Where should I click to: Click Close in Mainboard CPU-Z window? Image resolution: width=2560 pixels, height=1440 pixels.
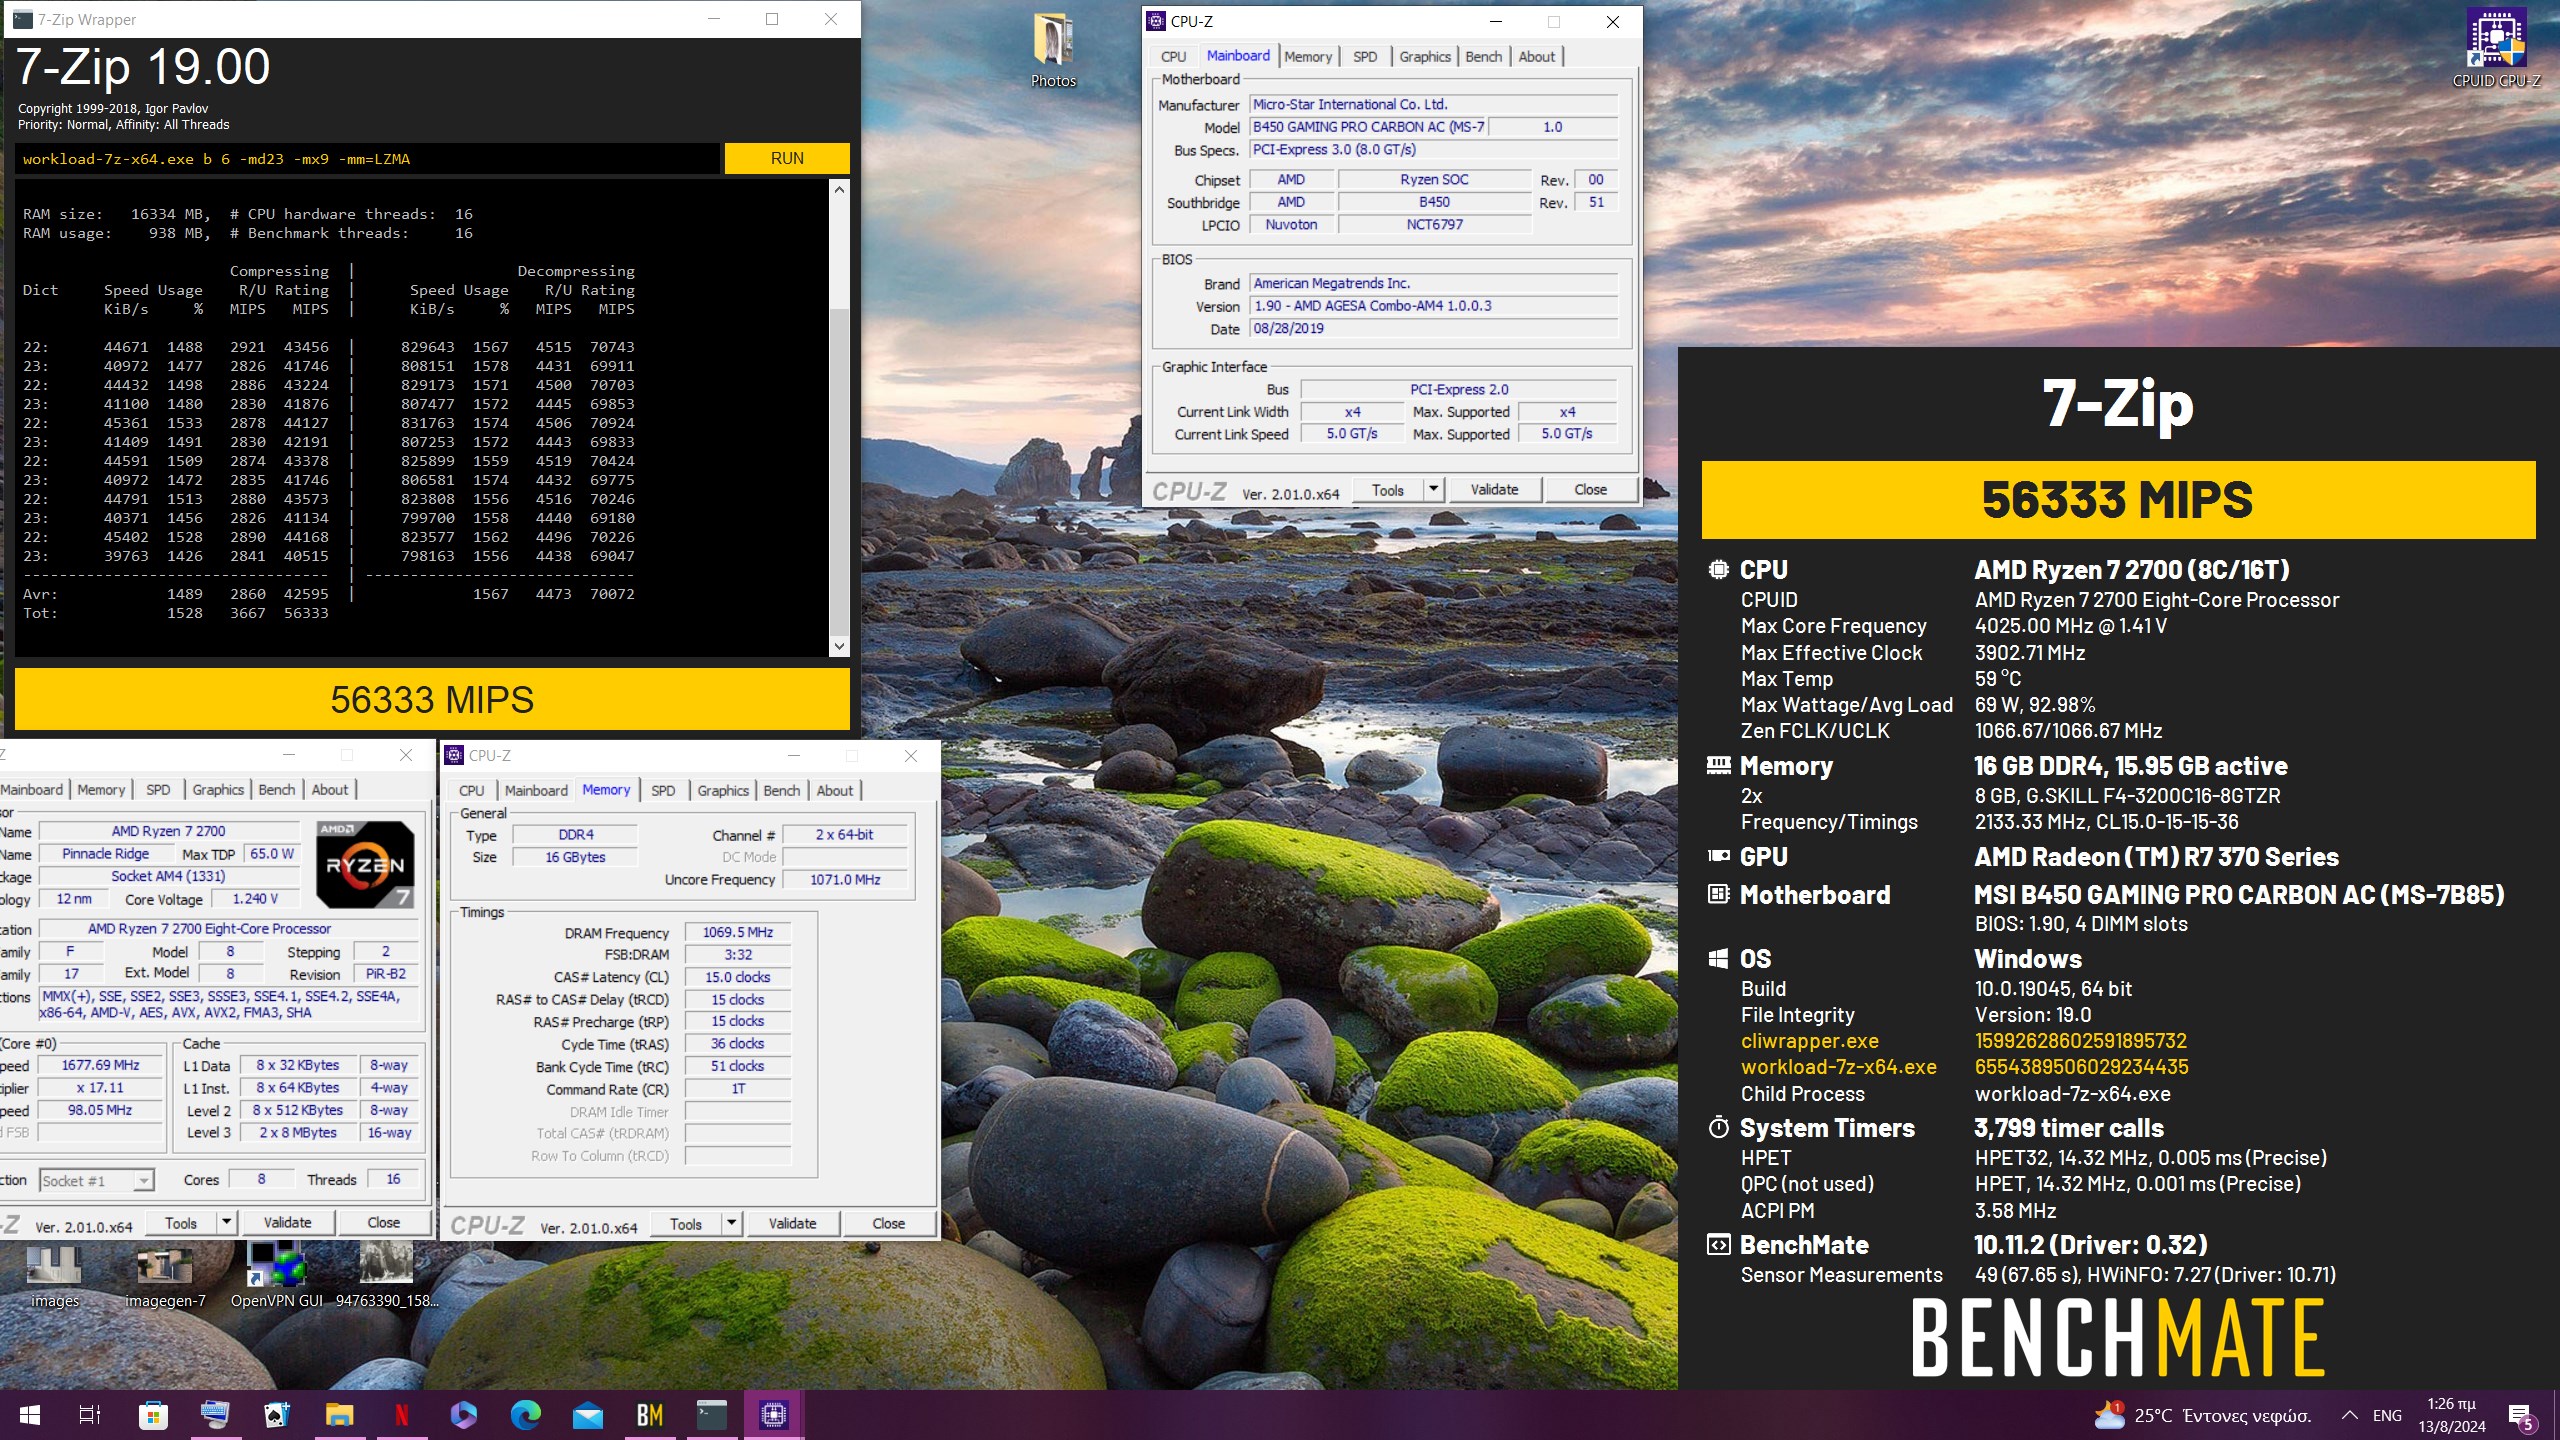click(x=1590, y=490)
